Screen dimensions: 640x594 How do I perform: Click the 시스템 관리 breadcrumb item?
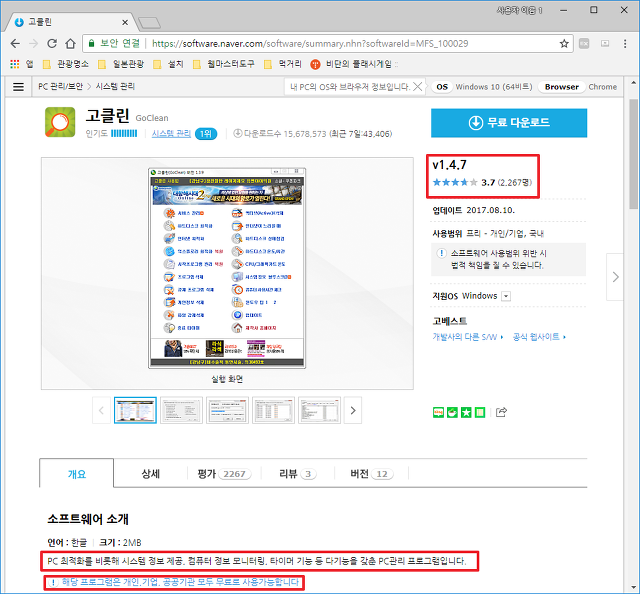pos(115,87)
